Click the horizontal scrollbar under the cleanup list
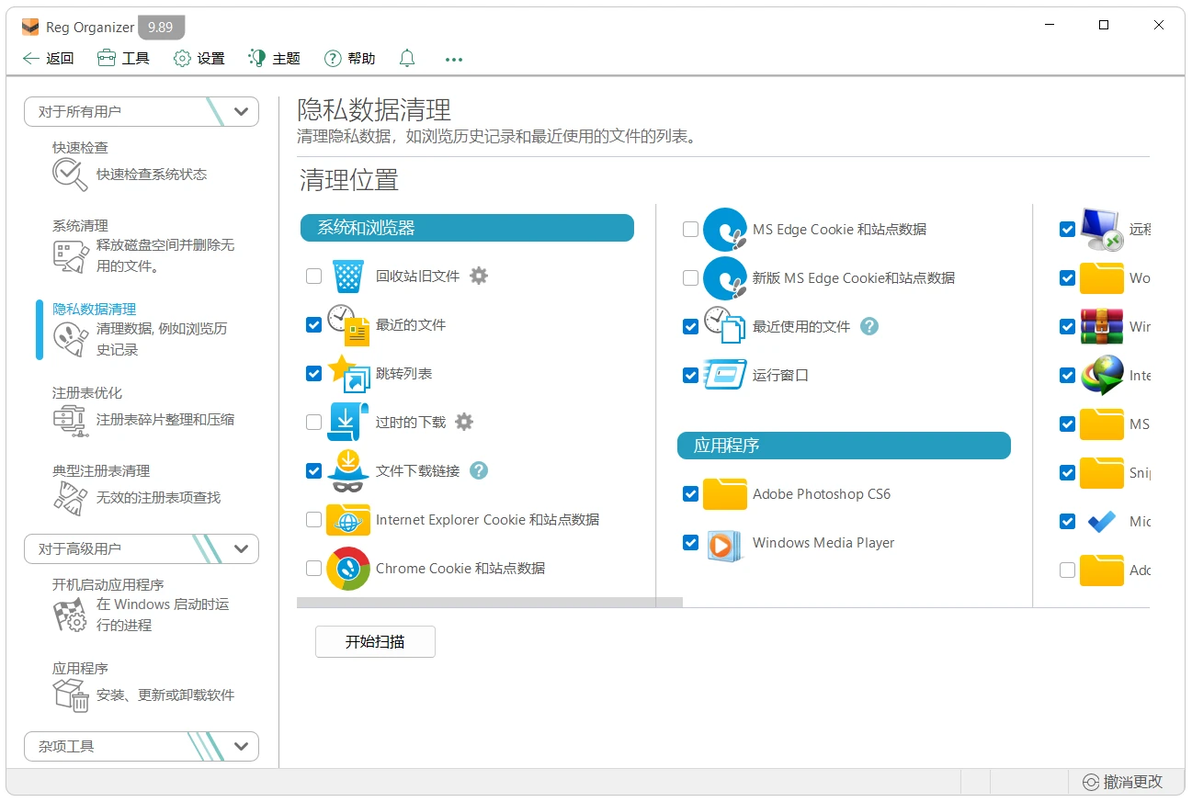 490,602
